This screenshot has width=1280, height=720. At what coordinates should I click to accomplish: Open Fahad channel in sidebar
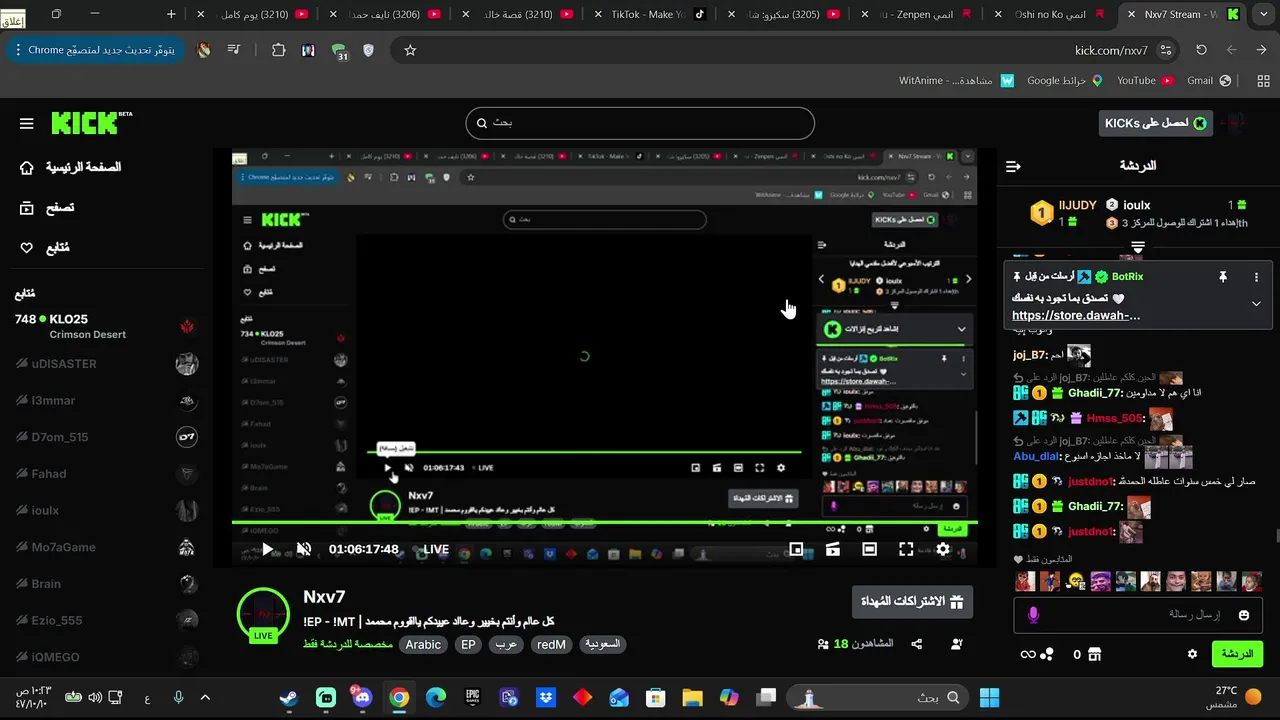tap(106, 474)
